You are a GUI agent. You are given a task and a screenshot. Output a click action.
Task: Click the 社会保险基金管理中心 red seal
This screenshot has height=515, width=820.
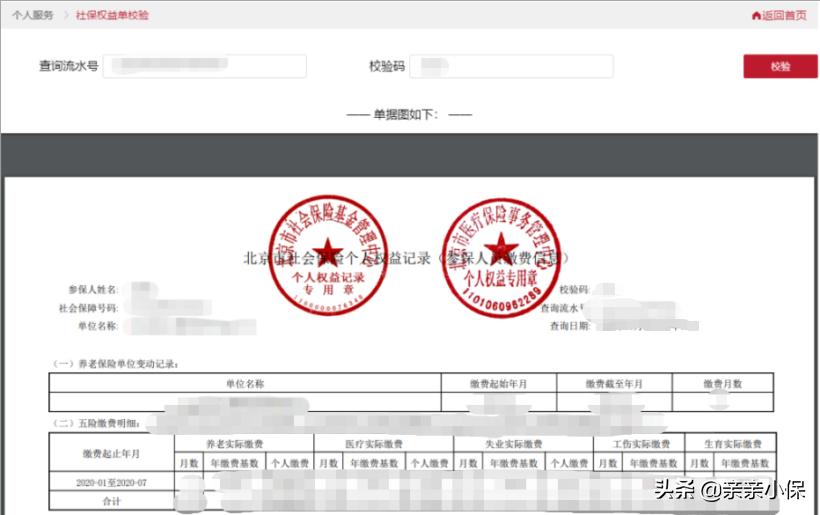coord(328,255)
